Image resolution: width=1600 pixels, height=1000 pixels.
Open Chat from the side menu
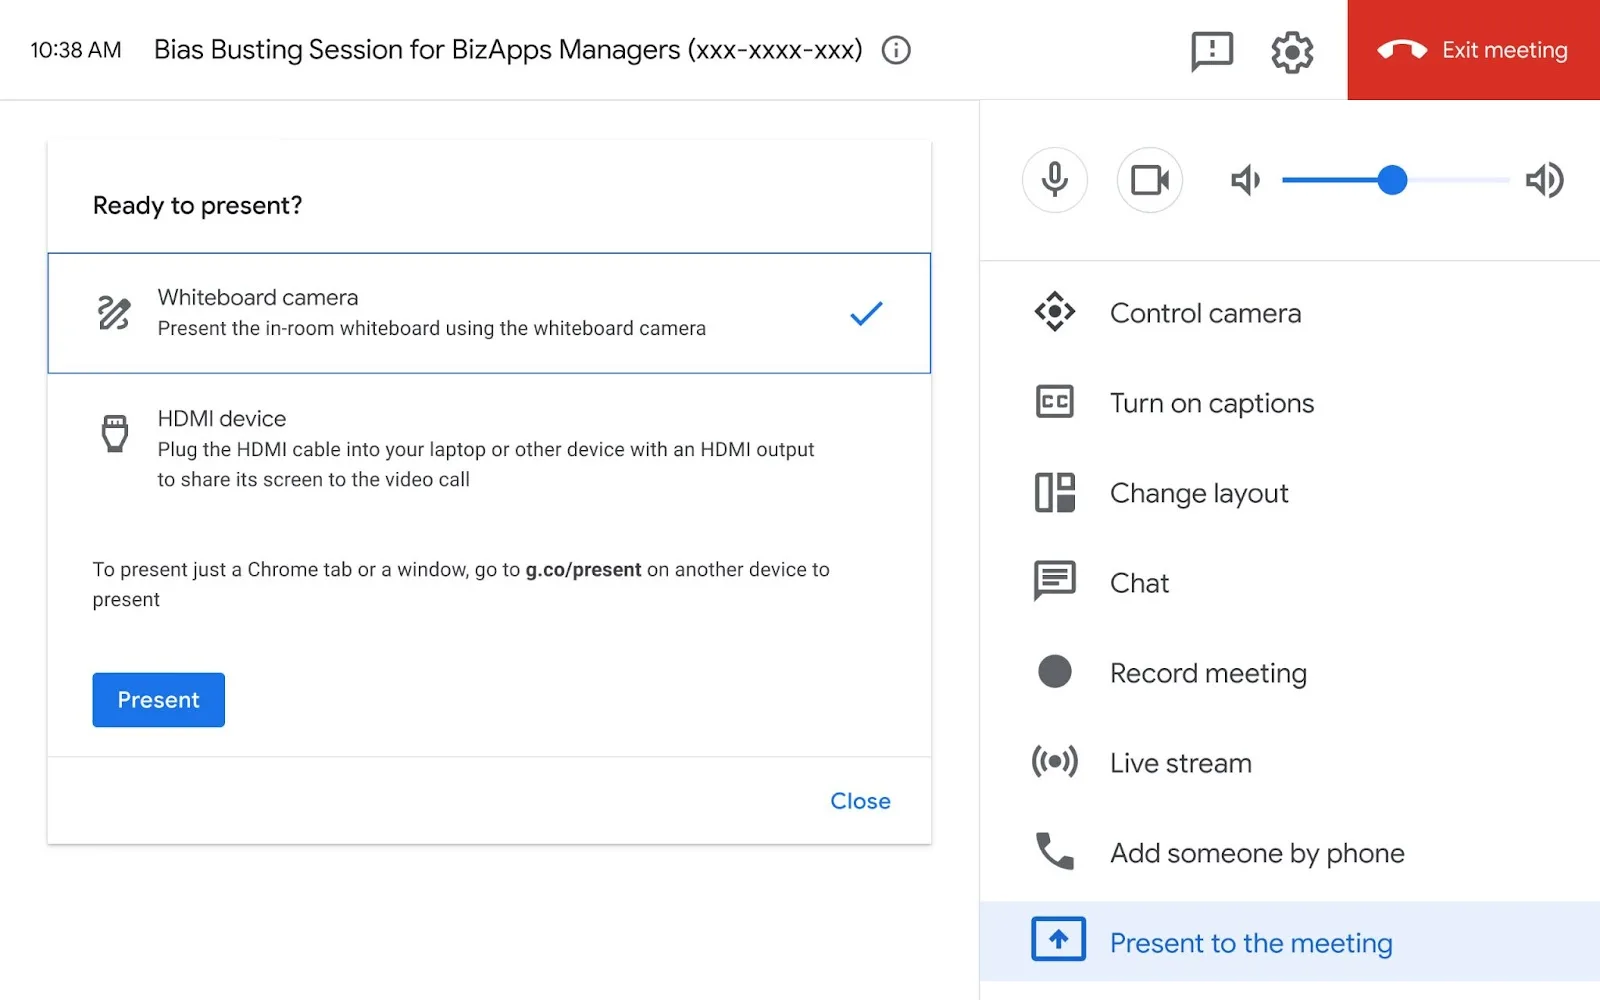click(1139, 583)
